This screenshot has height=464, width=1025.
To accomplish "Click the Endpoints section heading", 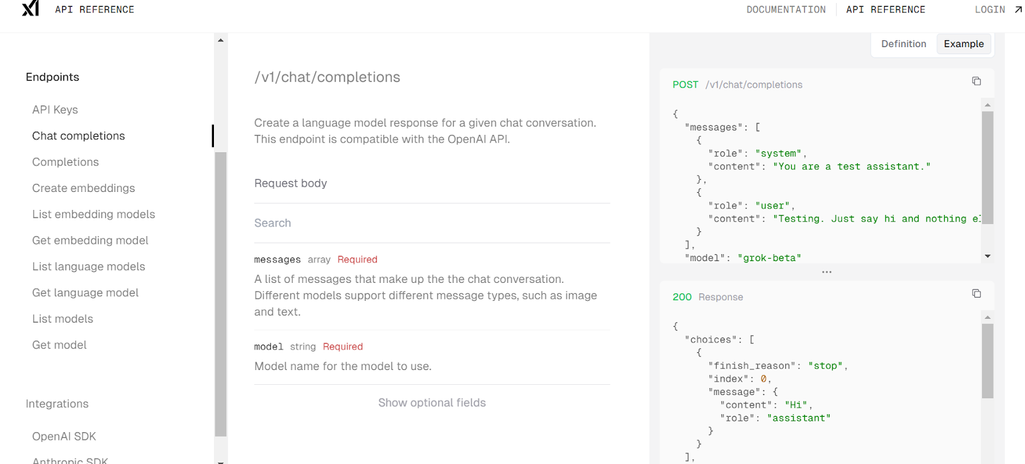I will (52, 77).
